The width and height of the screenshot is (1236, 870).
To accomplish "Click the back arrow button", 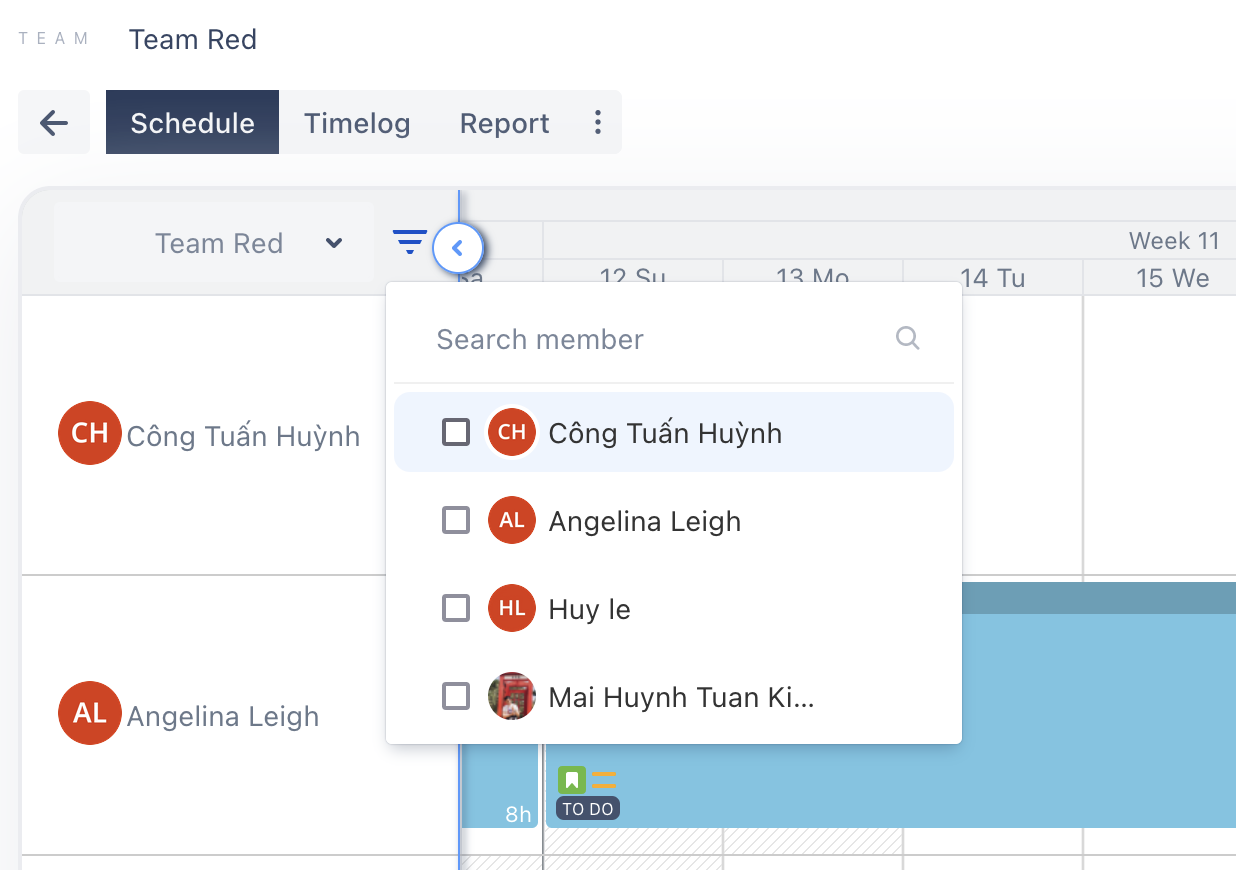I will 54,123.
